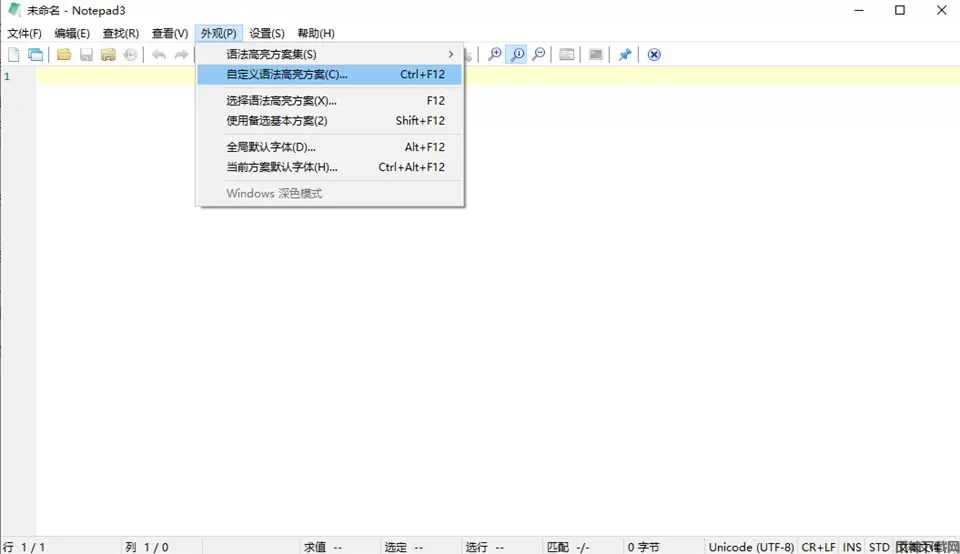Click the 0 字节 status bar field
The image size is (960, 554).
point(664,547)
